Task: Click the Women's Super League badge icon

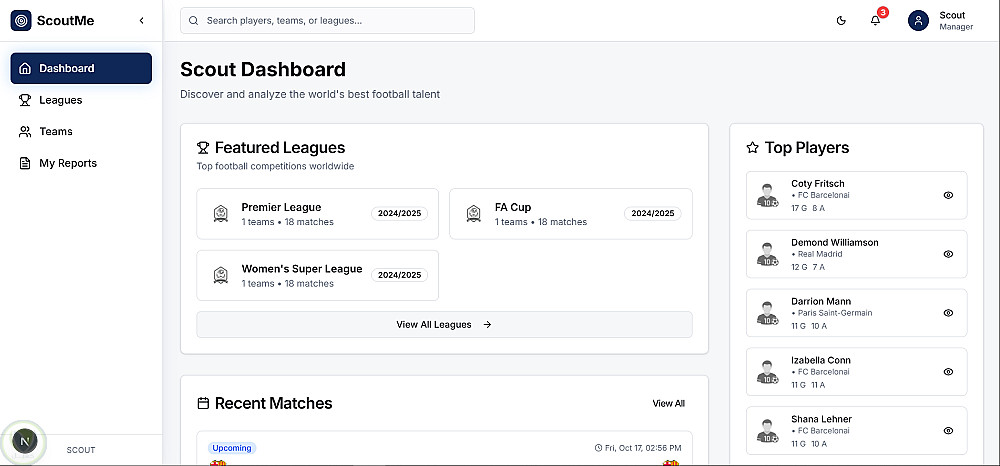Action: pyautogui.click(x=221, y=275)
